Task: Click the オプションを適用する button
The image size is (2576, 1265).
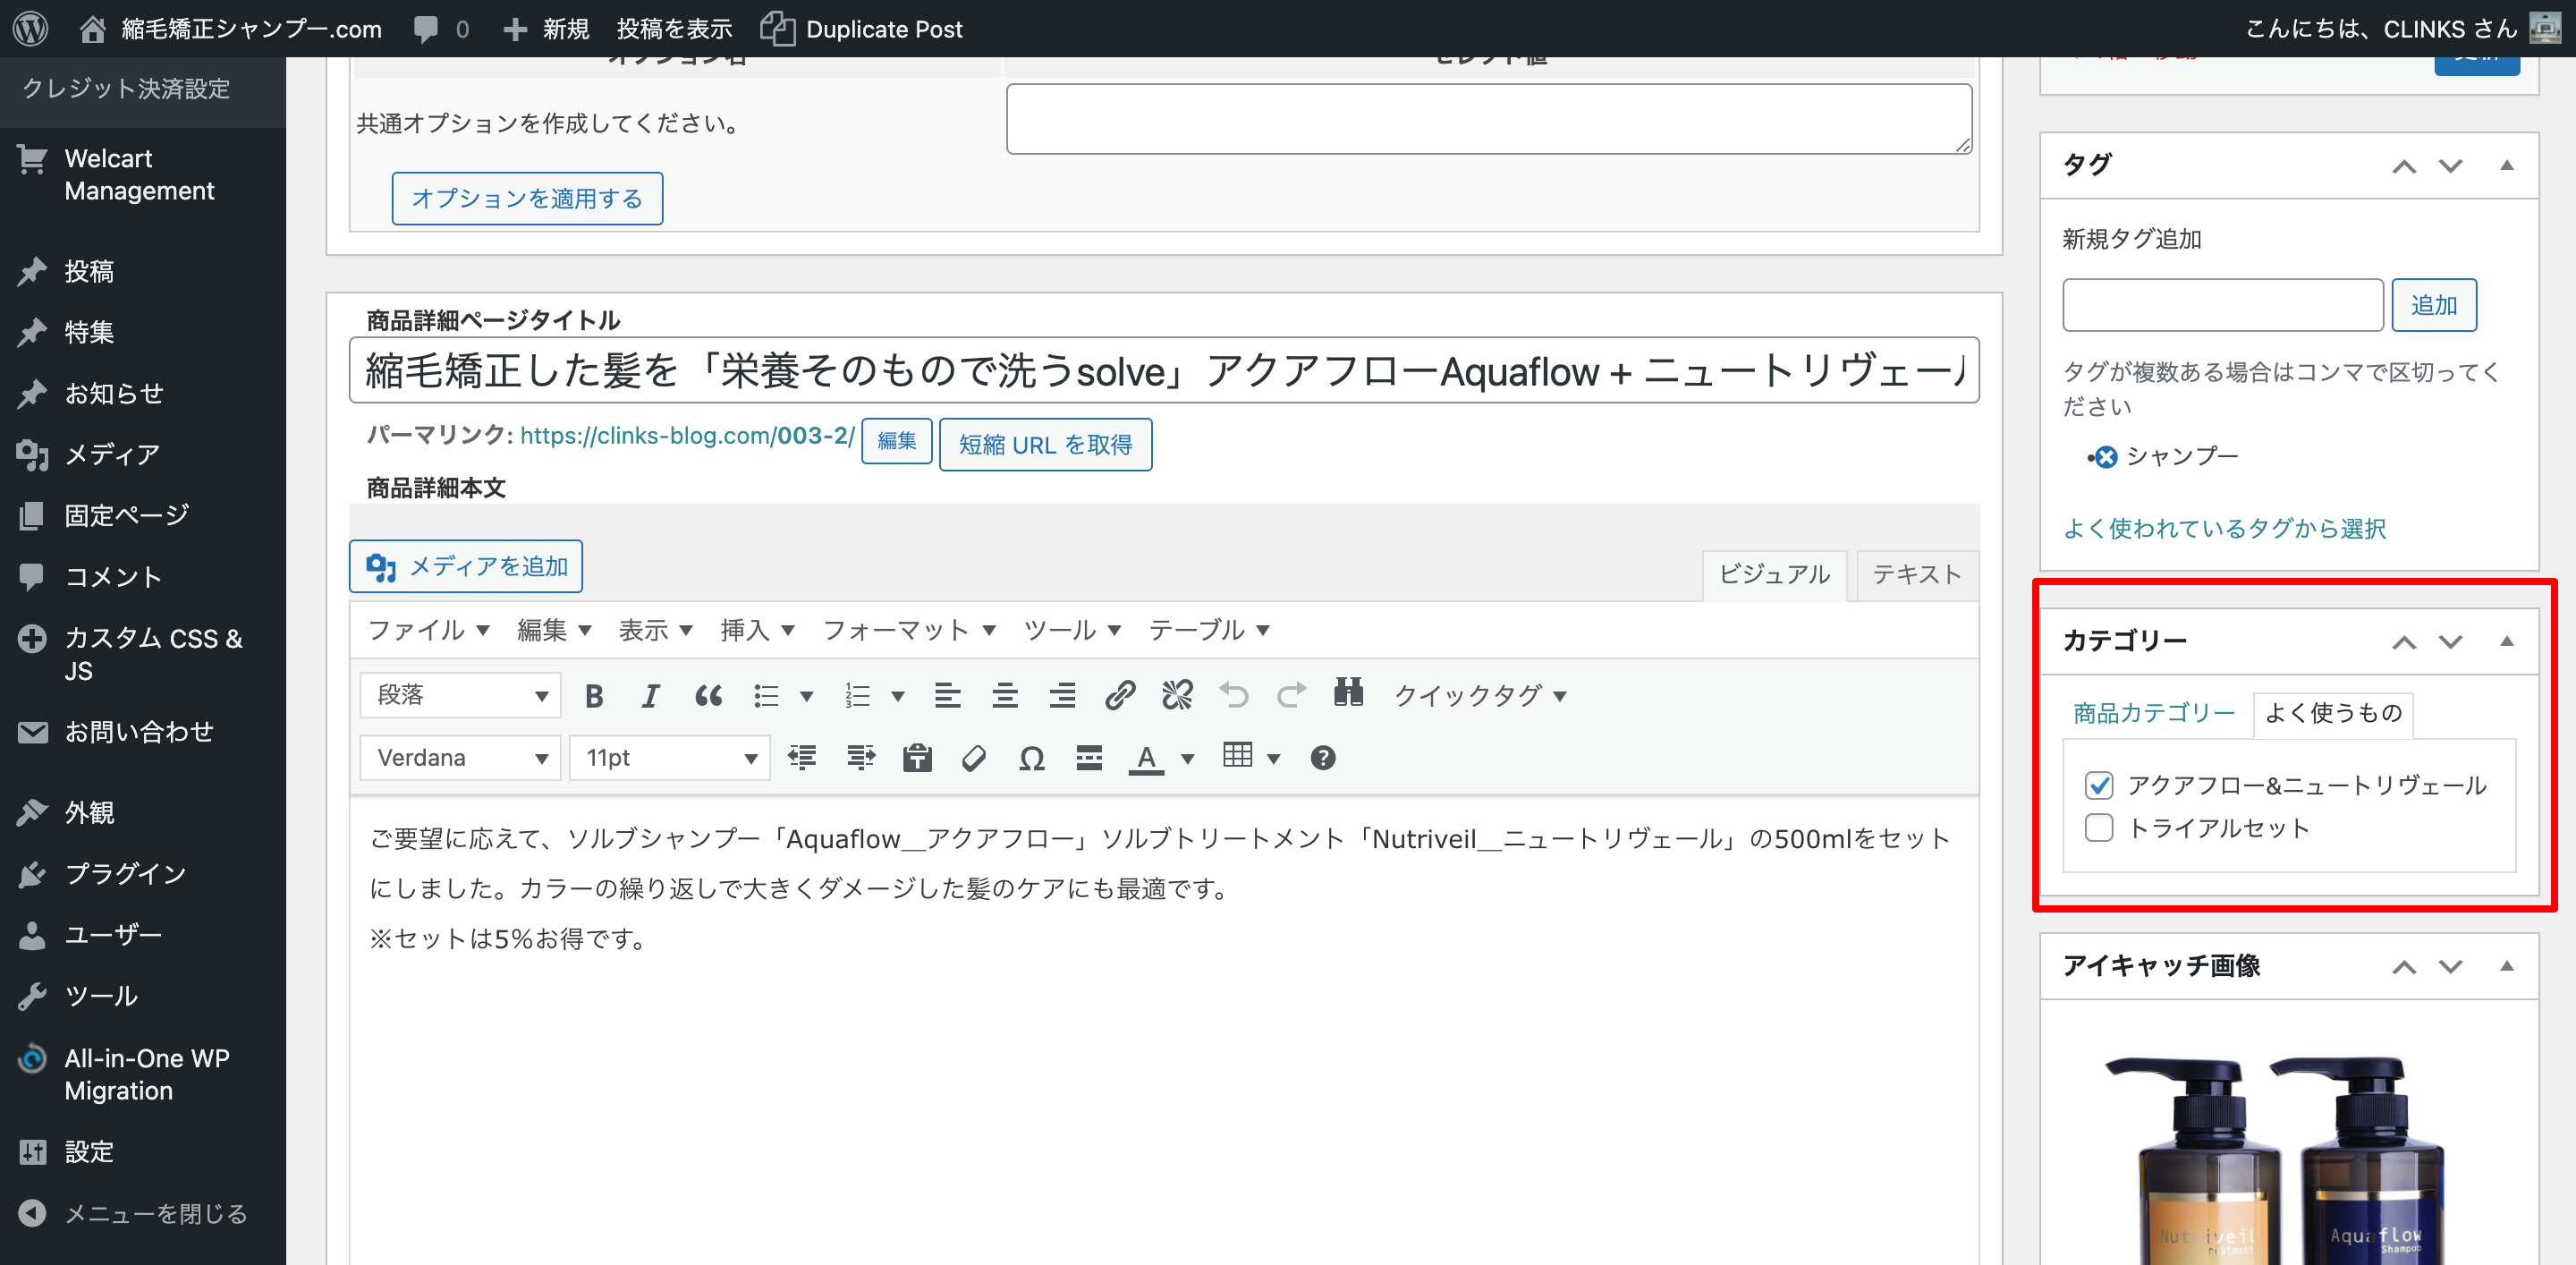Action: tap(527, 198)
